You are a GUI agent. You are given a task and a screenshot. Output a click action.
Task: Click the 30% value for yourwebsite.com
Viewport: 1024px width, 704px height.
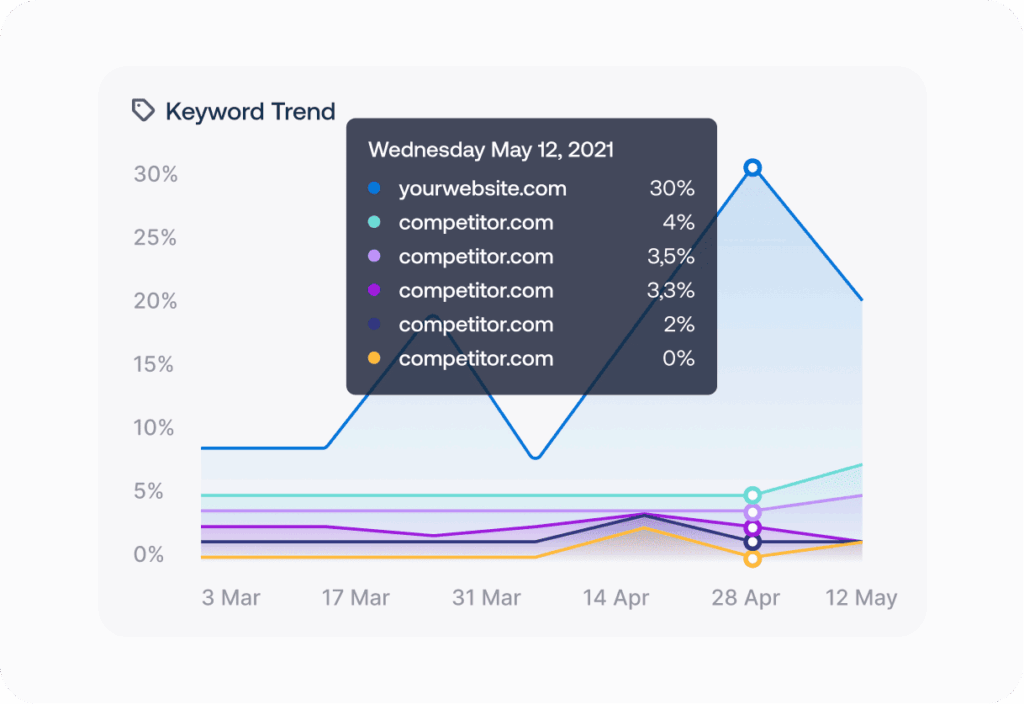point(671,188)
